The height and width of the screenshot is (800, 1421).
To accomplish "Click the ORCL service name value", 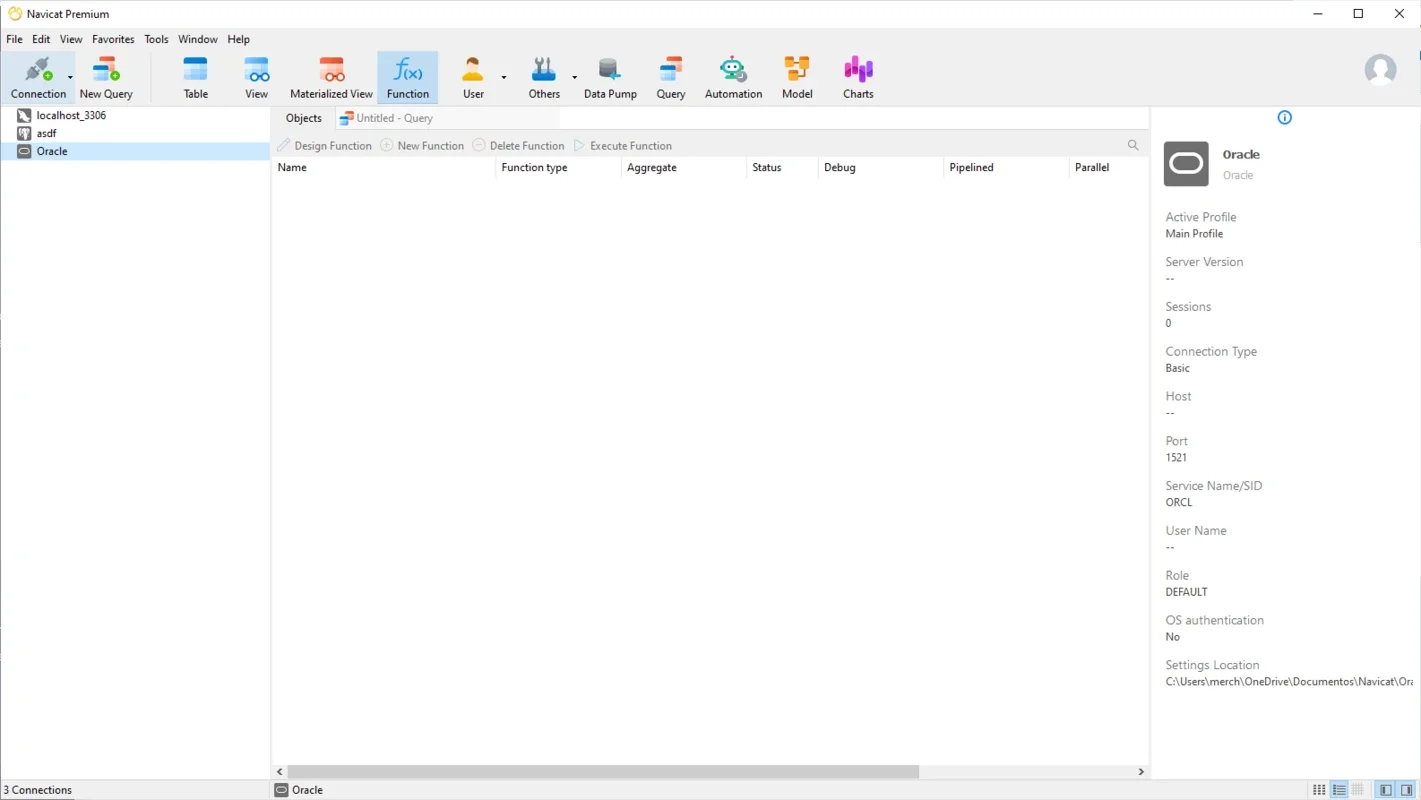I will coord(1179,502).
